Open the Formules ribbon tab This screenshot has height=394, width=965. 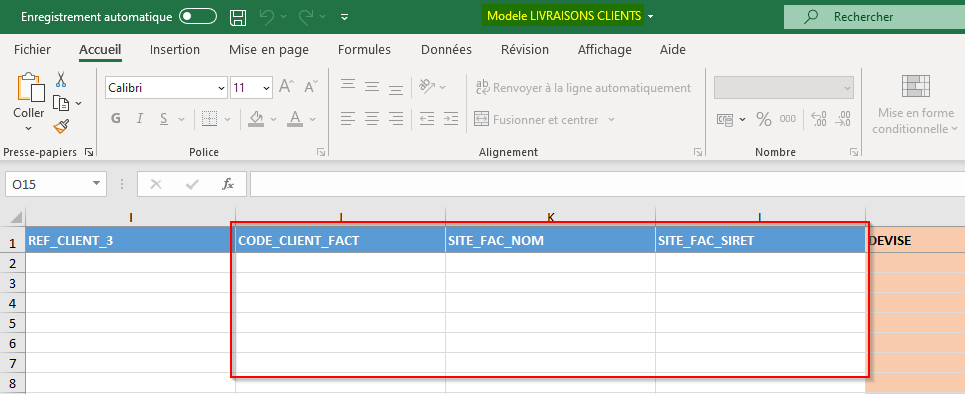(x=364, y=50)
